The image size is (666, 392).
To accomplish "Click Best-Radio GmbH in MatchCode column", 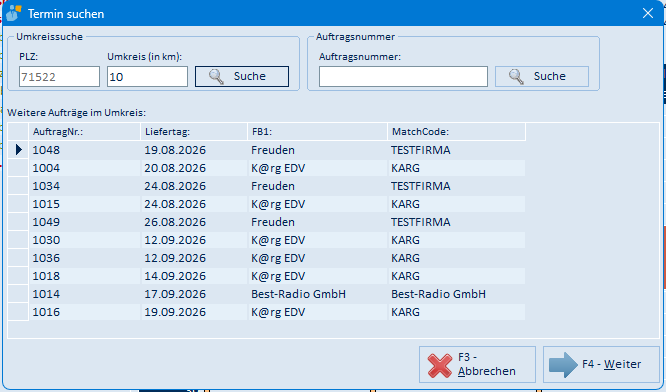I will tap(438, 294).
